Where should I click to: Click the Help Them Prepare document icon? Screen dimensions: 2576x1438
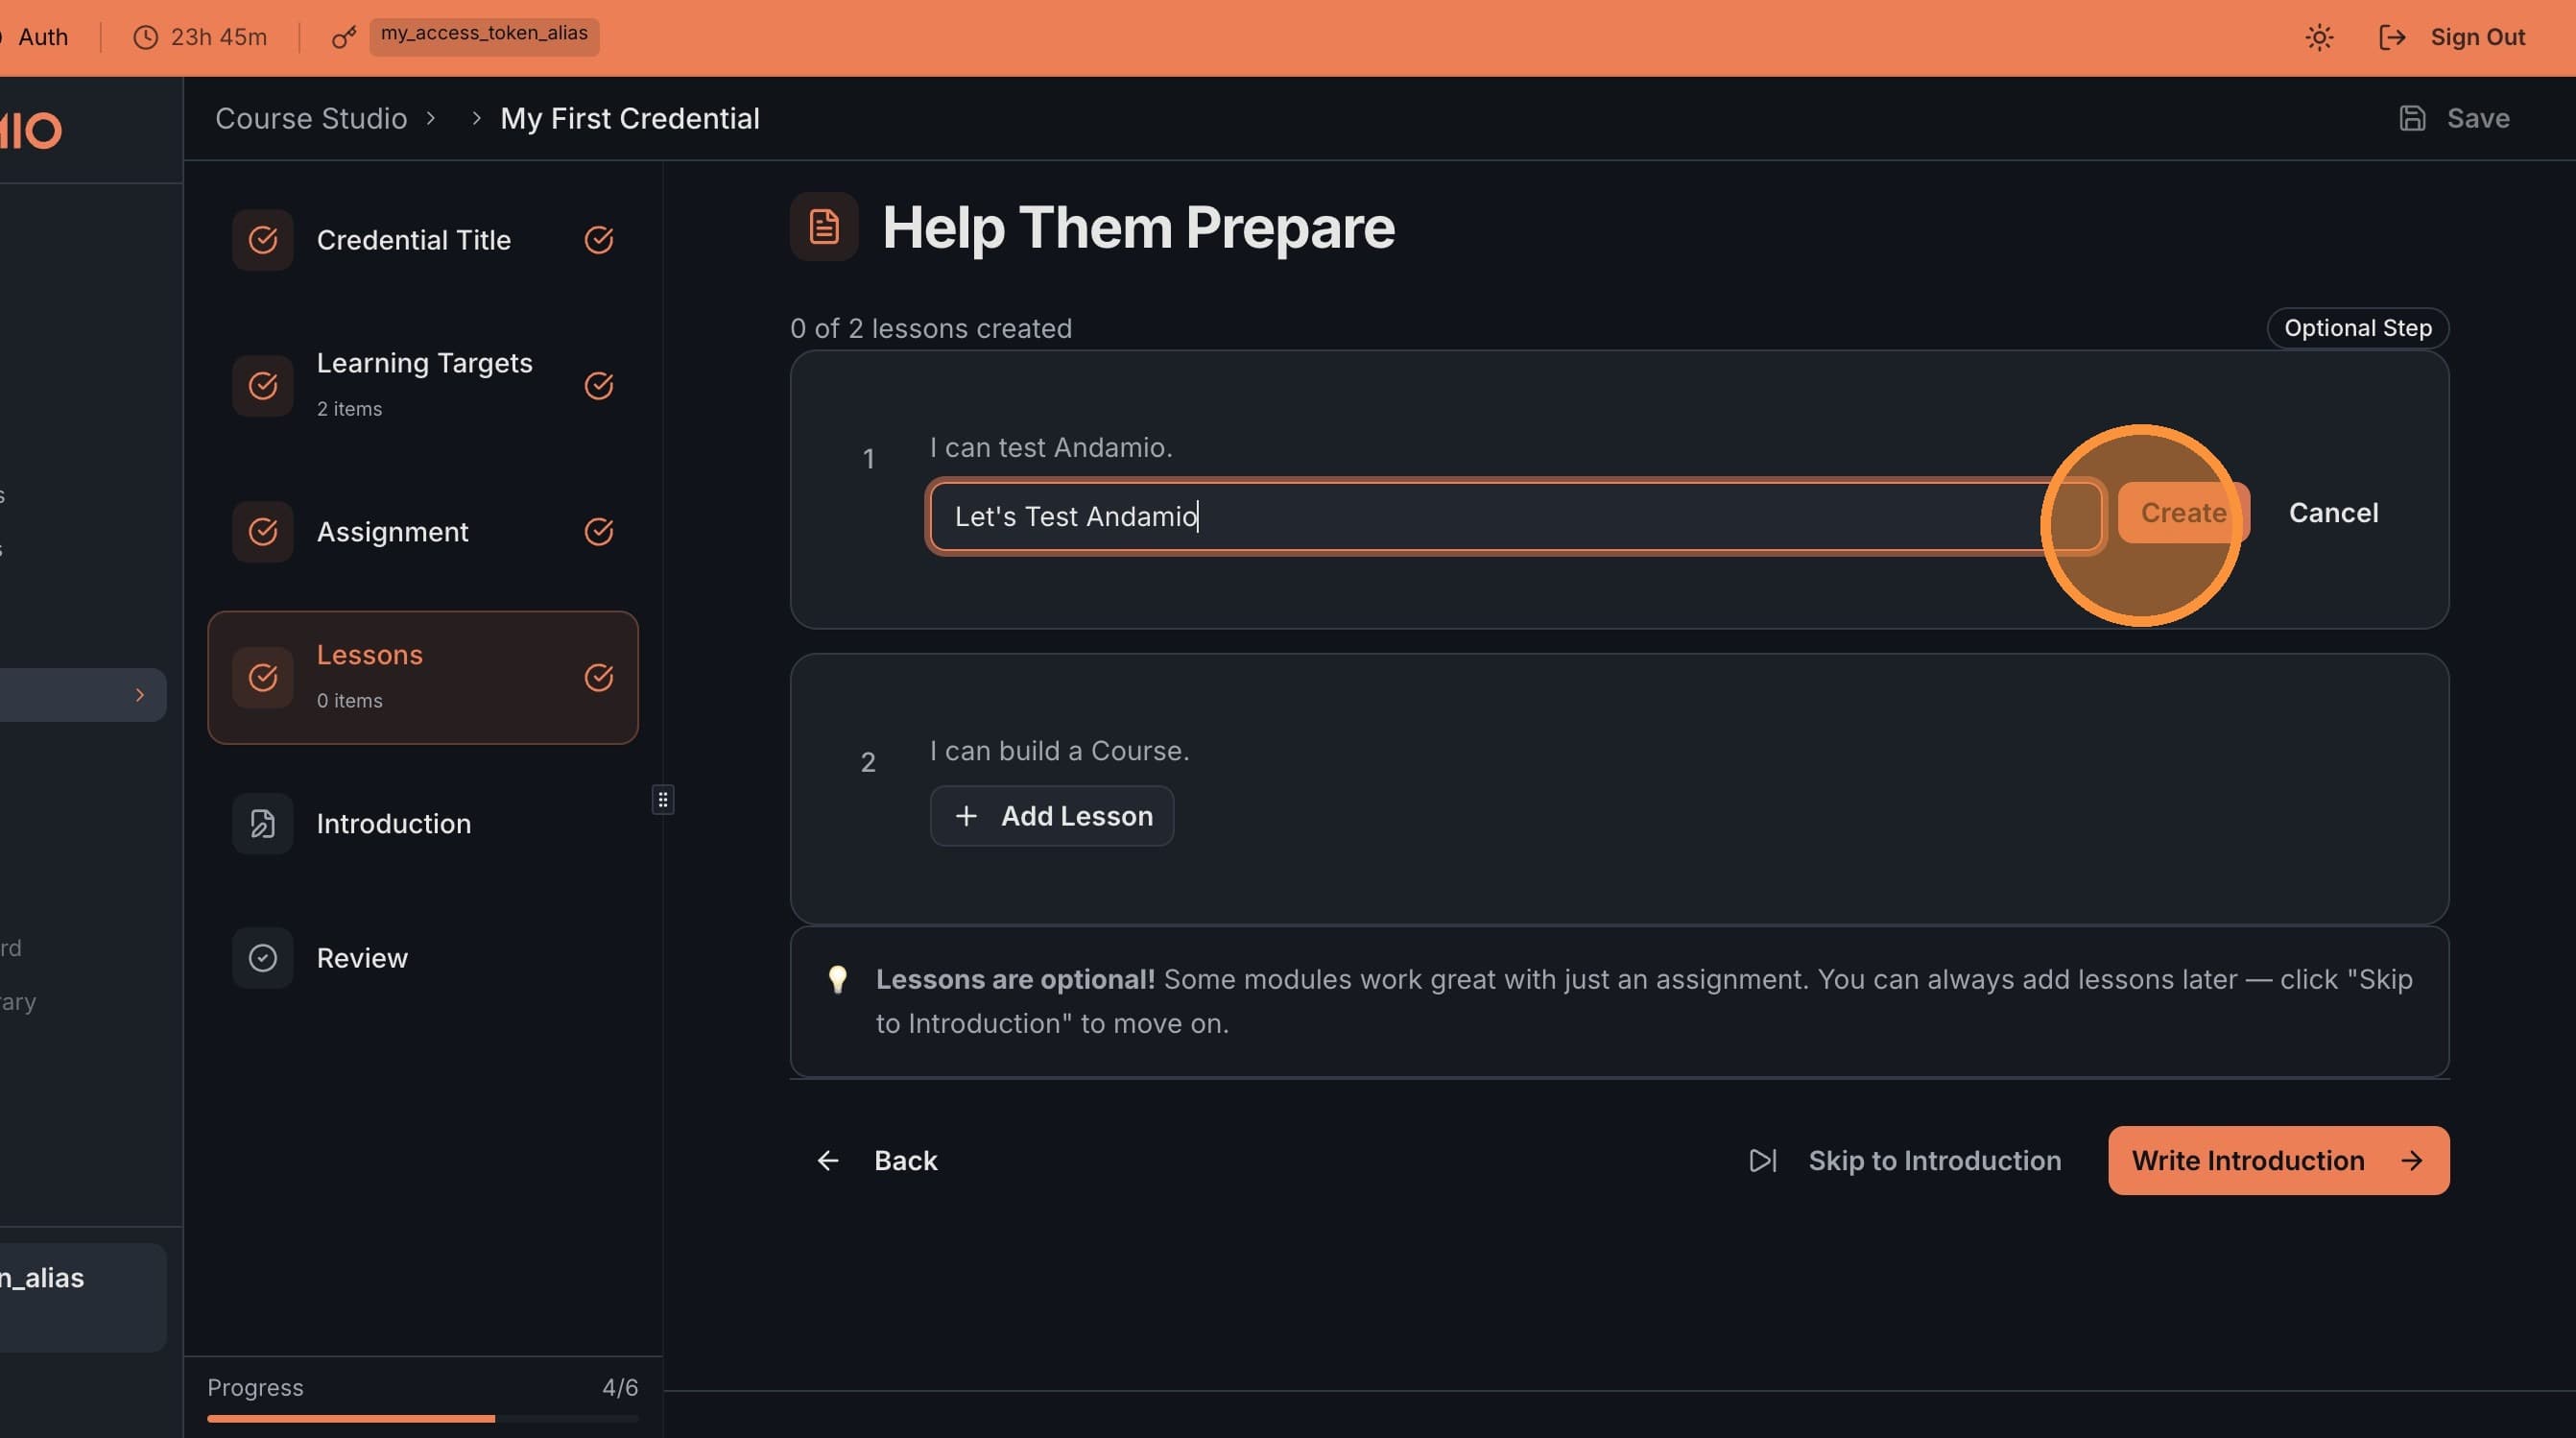[824, 227]
